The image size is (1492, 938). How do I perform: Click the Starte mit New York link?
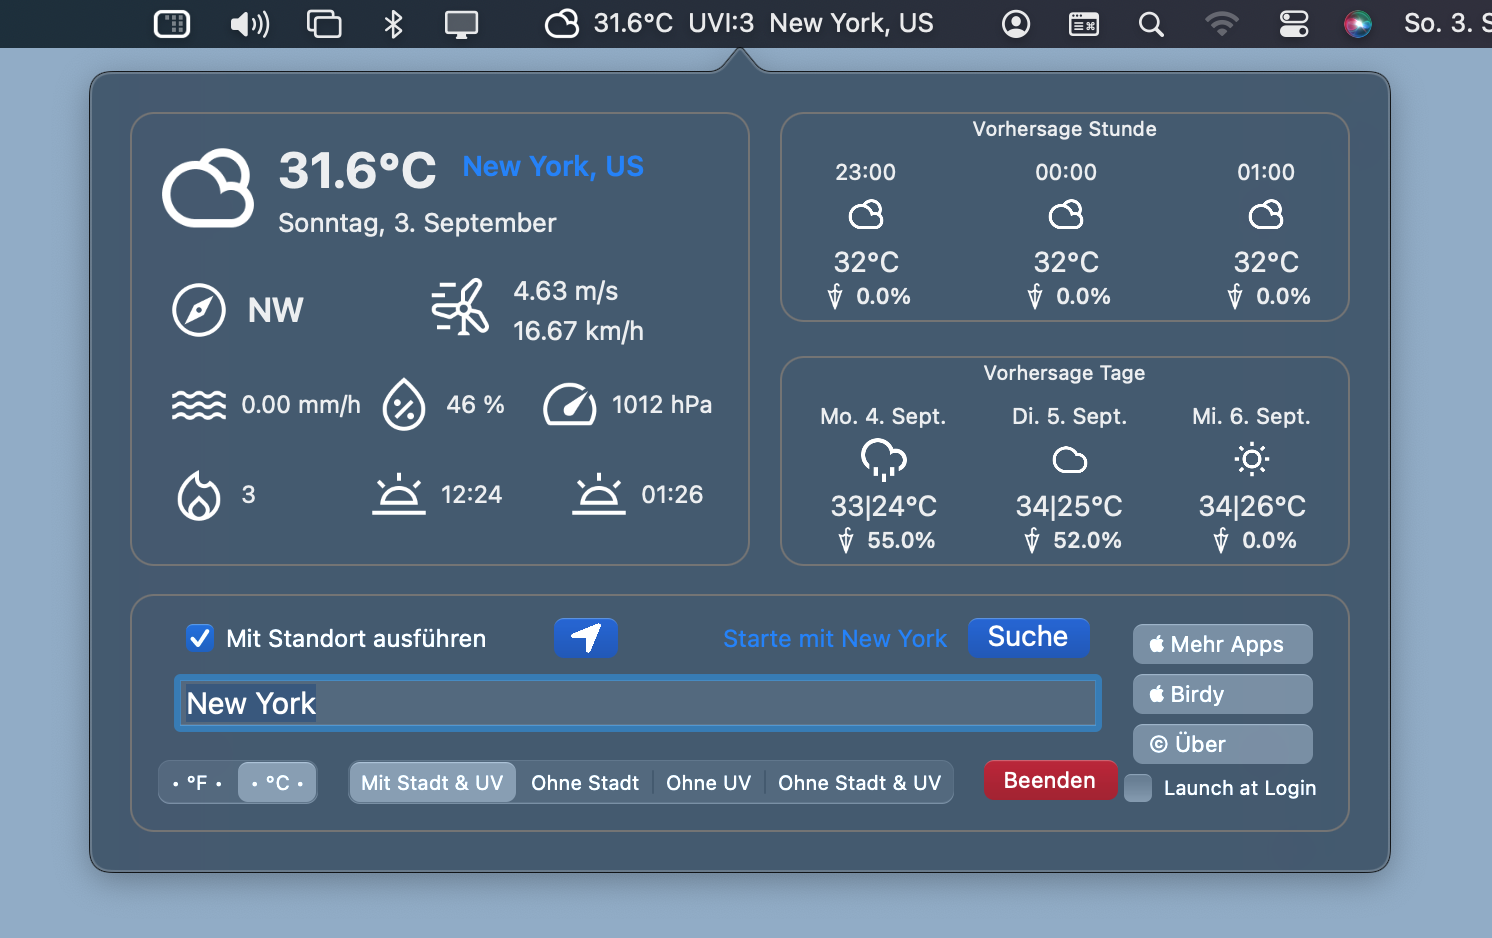(835, 638)
